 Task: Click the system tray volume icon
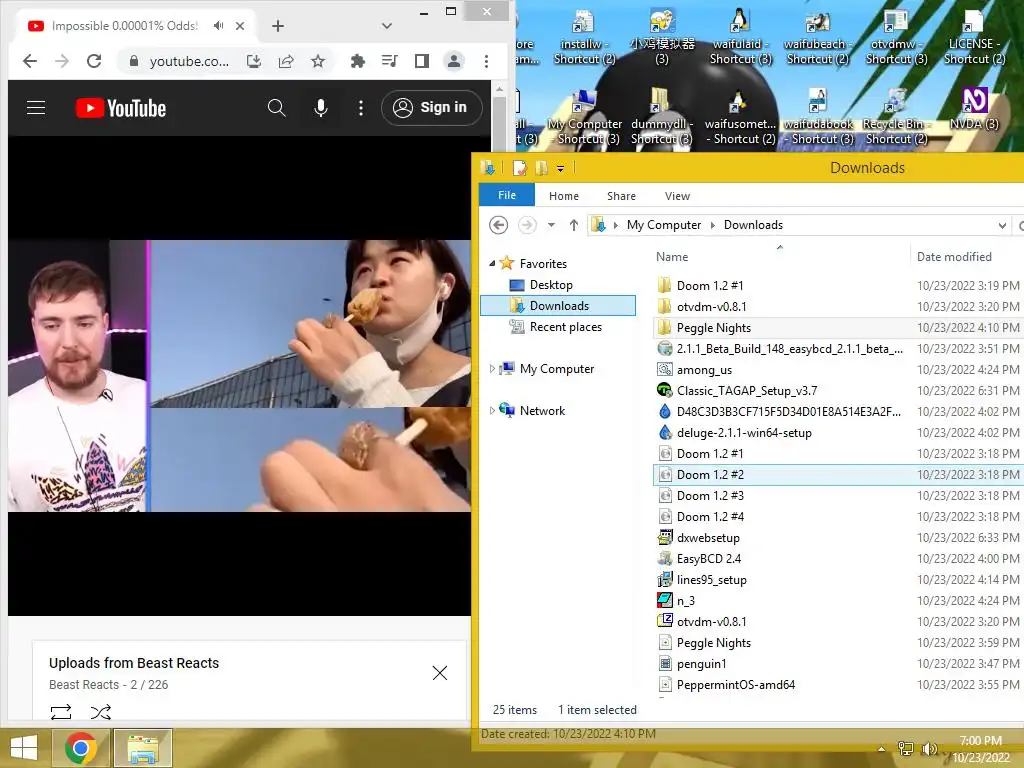928,748
